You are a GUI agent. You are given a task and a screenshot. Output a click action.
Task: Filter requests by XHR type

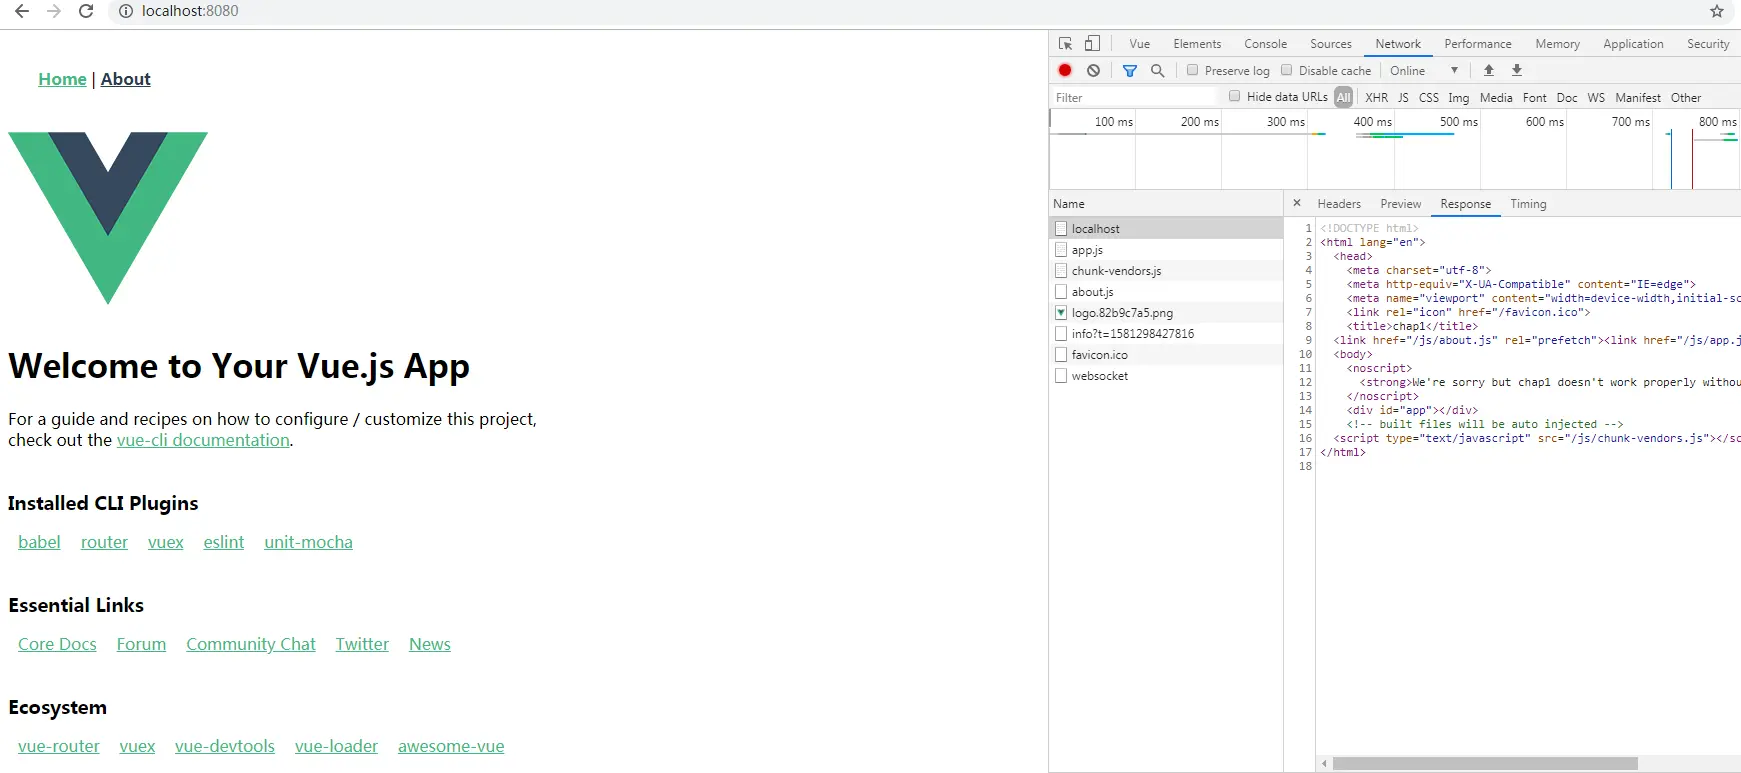point(1376,97)
